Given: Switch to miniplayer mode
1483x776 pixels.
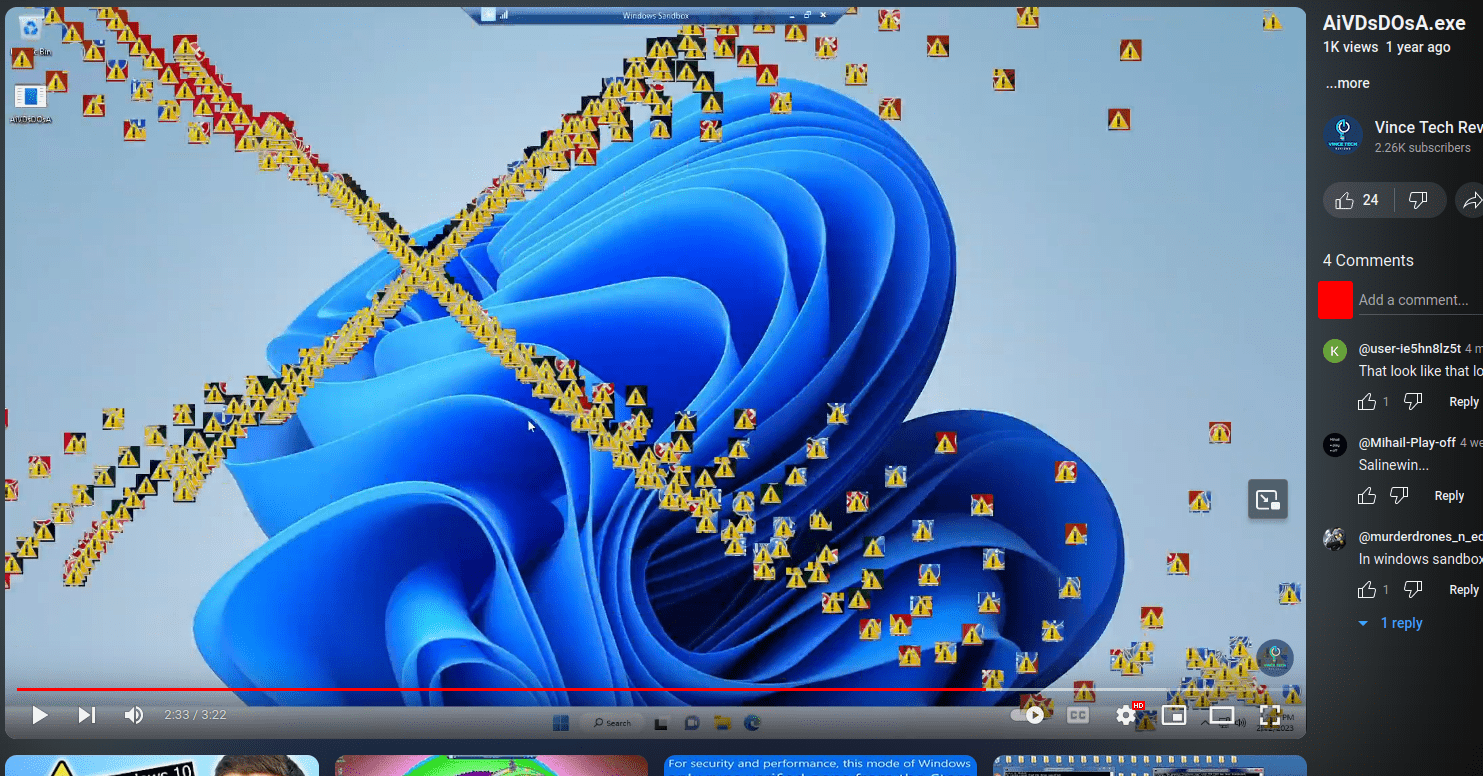Looking at the screenshot, I should tap(1174, 715).
